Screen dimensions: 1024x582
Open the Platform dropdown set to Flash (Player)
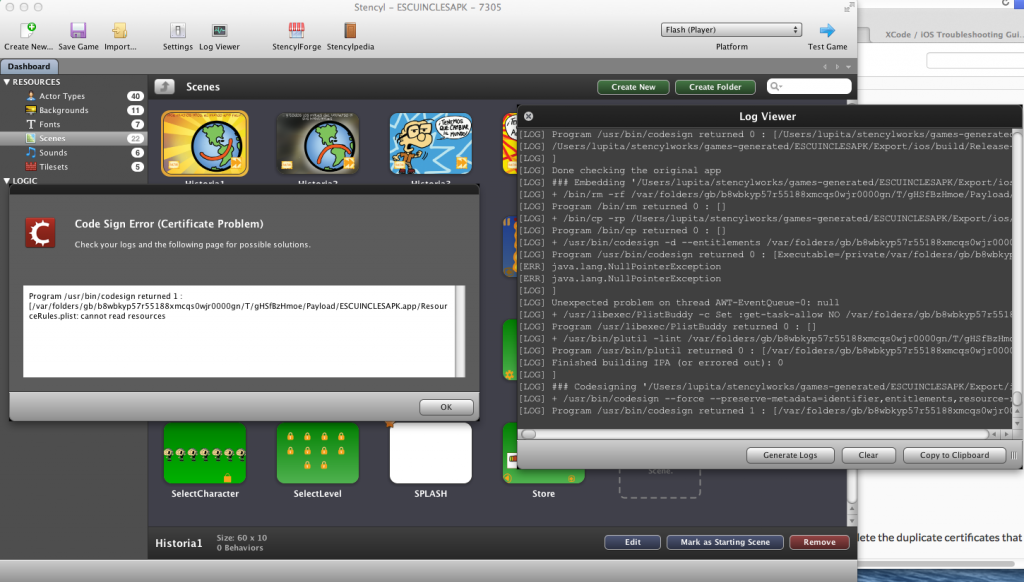[x=731, y=30]
